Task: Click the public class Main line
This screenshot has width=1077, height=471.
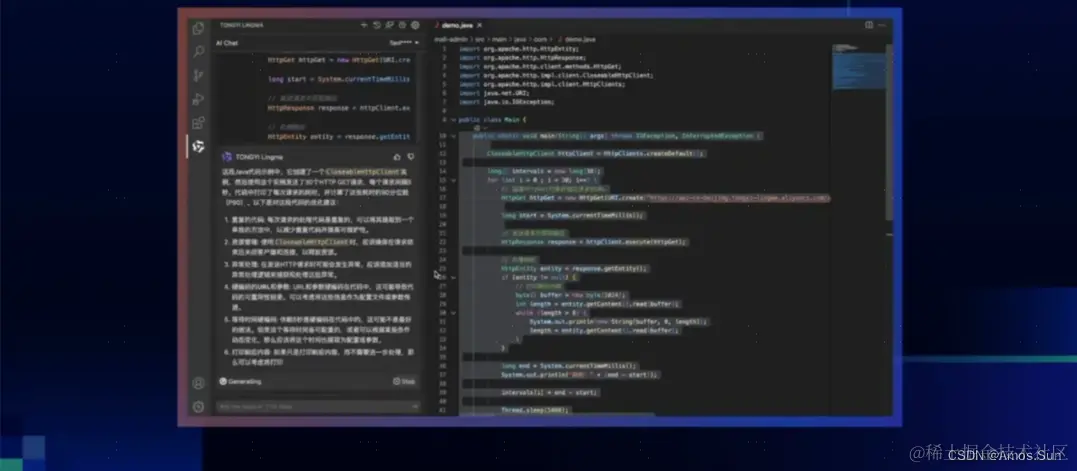Action: [x=492, y=119]
